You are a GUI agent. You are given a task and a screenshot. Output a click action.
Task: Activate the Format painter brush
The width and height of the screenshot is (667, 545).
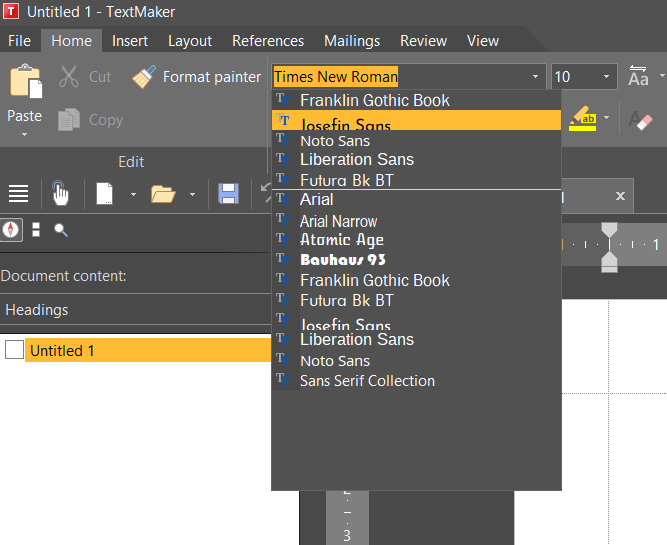(145, 77)
